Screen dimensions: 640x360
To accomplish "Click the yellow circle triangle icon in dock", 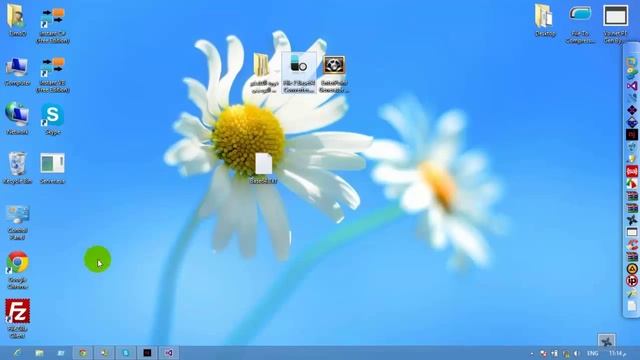I will pyautogui.click(x=632, y=269).
